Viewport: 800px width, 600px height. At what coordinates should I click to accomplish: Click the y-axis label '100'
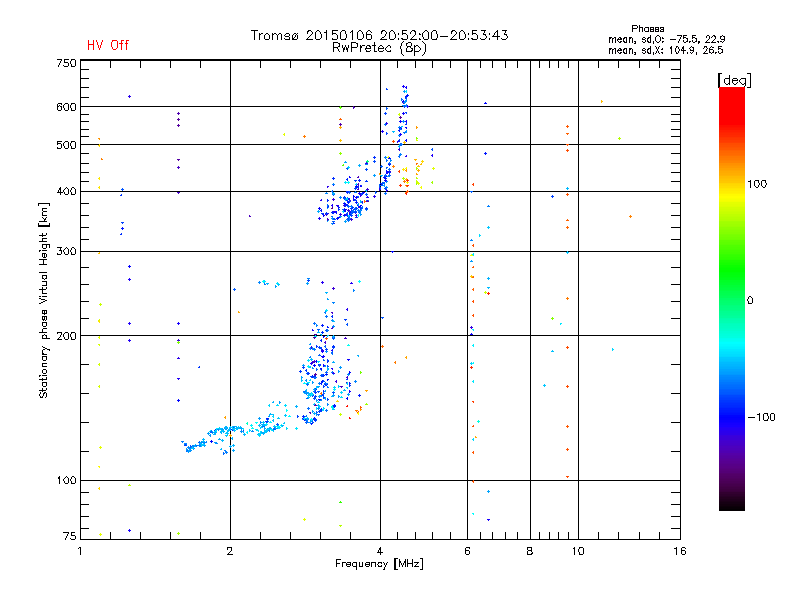[x=67, y=480]
